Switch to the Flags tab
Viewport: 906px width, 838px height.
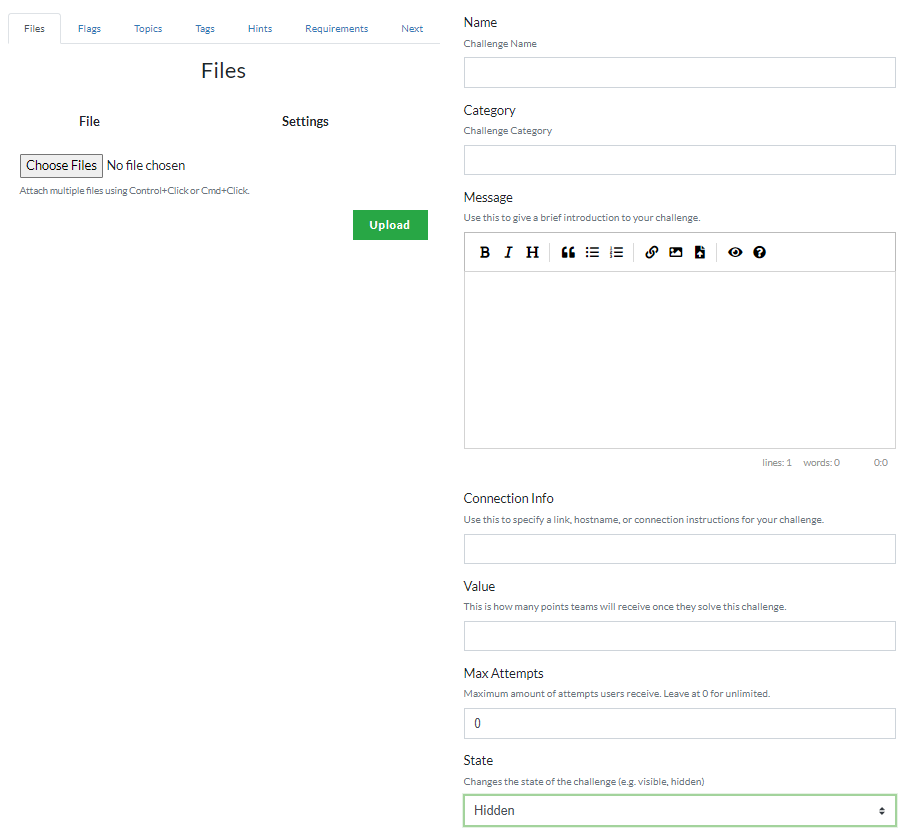(x=89, y=29)
